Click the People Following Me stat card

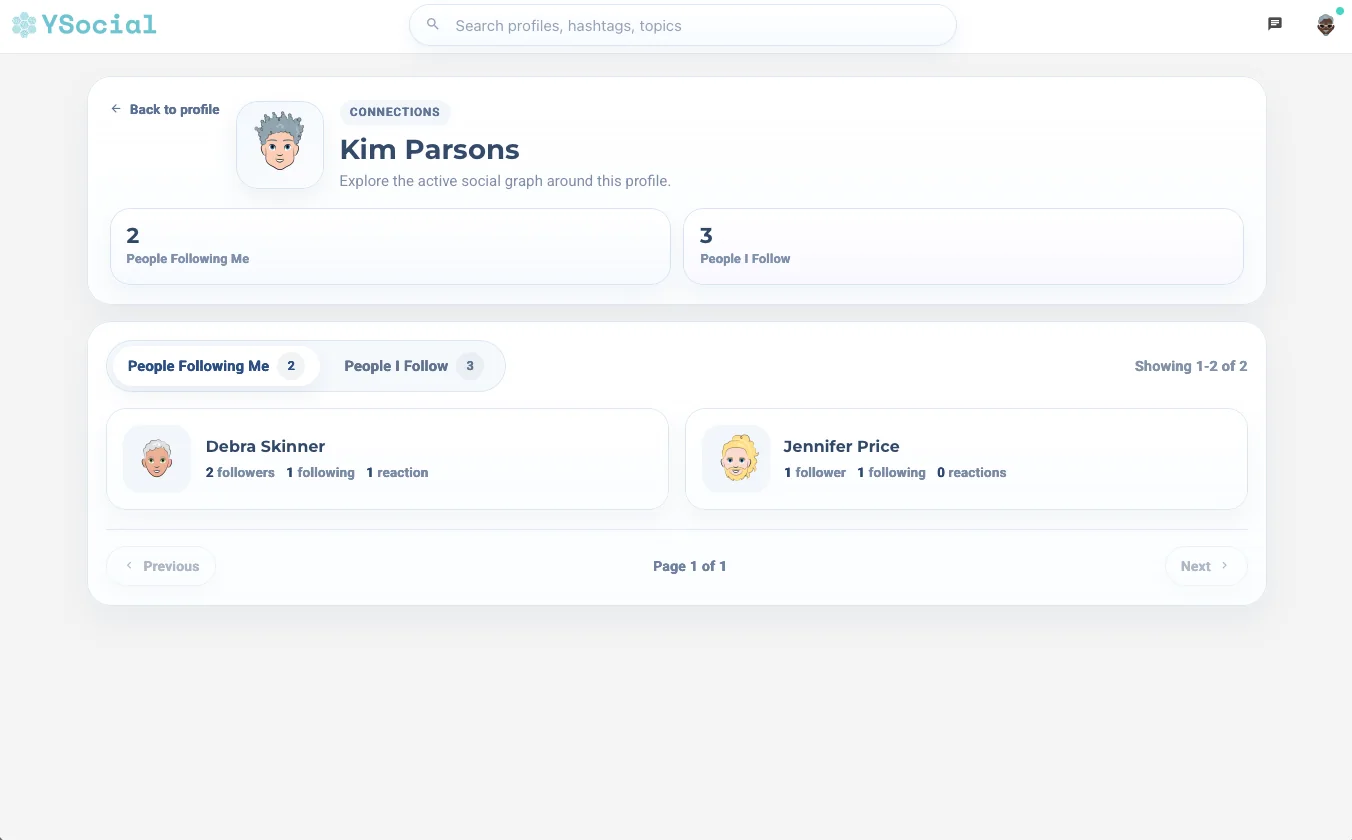[390, 246]
